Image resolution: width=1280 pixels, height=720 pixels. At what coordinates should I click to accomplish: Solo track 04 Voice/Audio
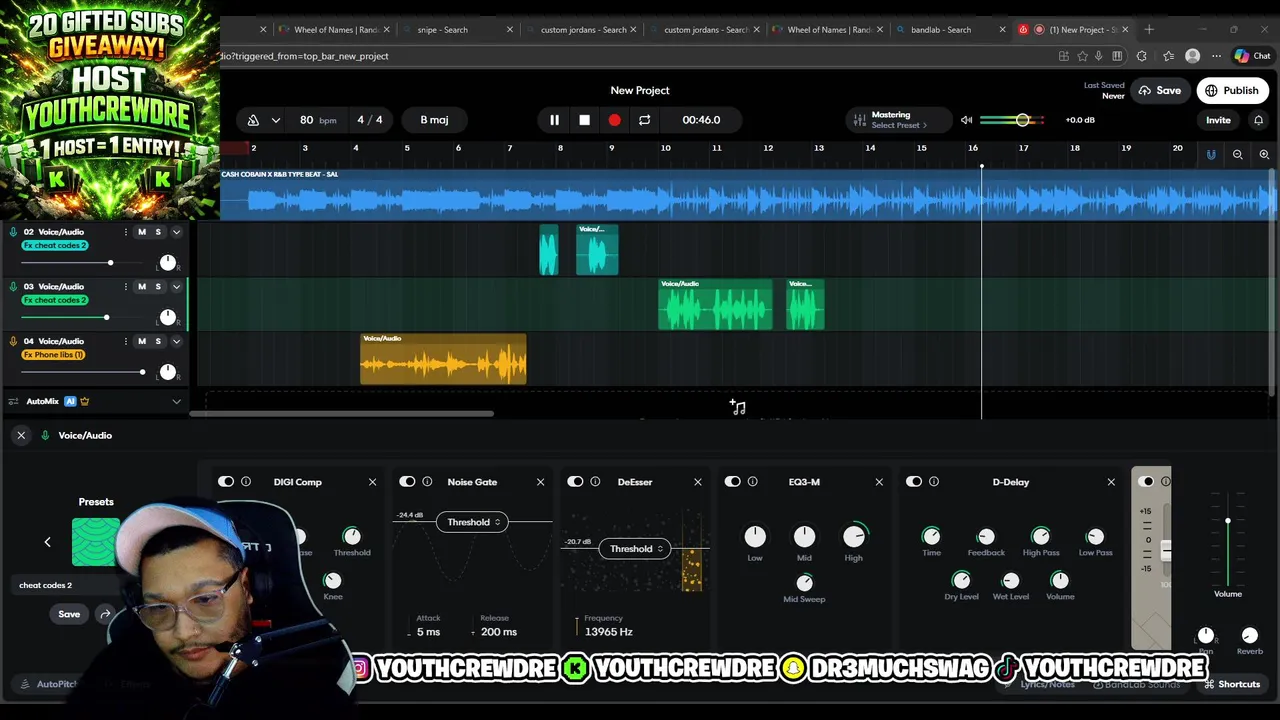[x=157, y=341]
